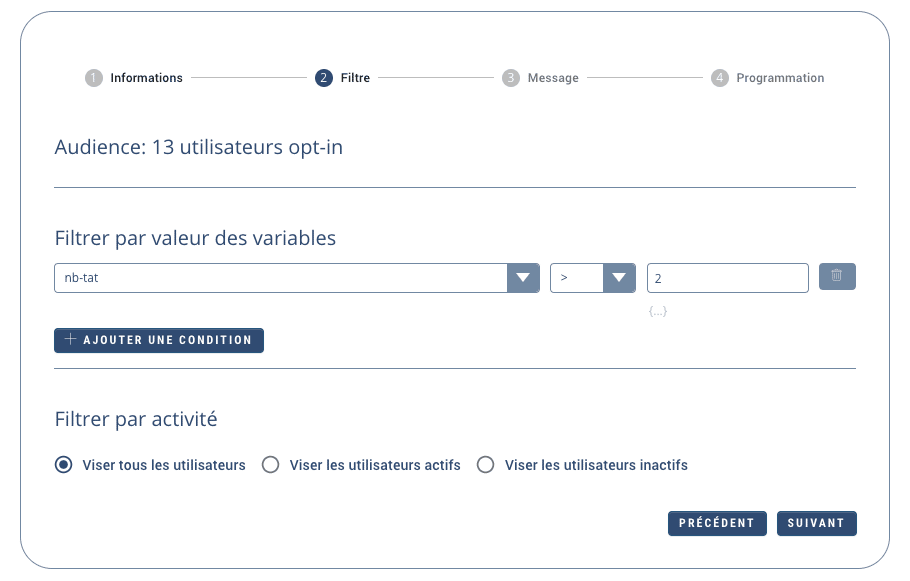
Task: Focus the condition value field containing 2
Action: click(x=727, y=278)
